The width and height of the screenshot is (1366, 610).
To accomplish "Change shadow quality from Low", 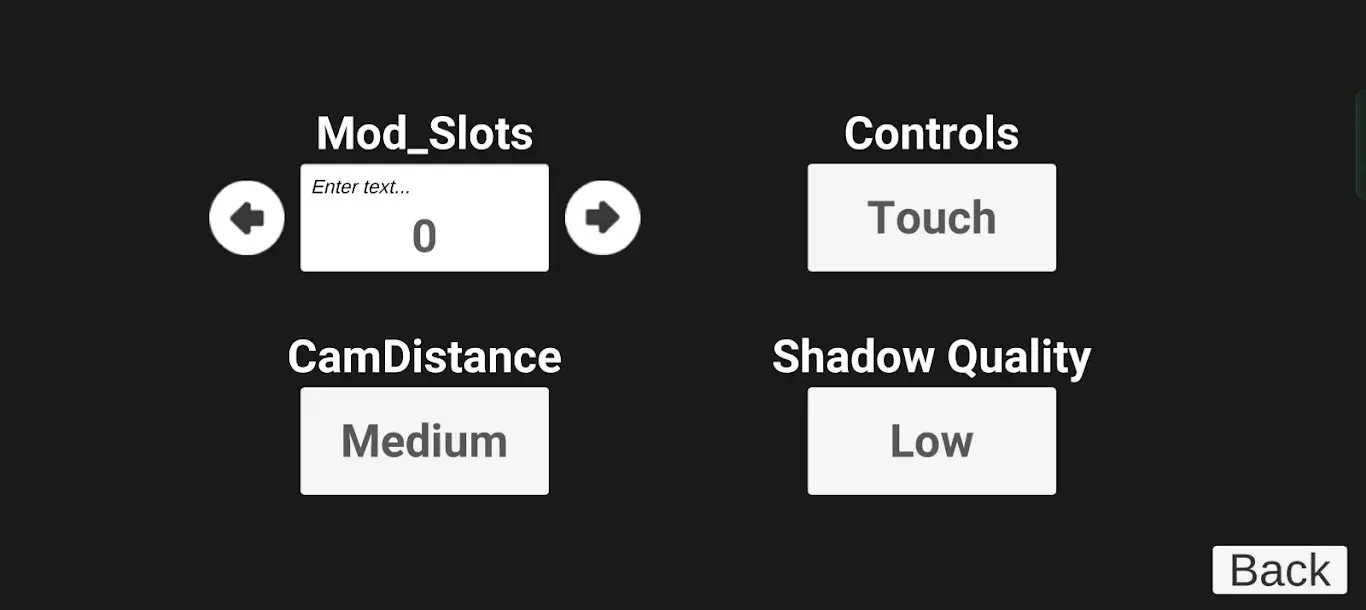I will (x=931, y=441).
